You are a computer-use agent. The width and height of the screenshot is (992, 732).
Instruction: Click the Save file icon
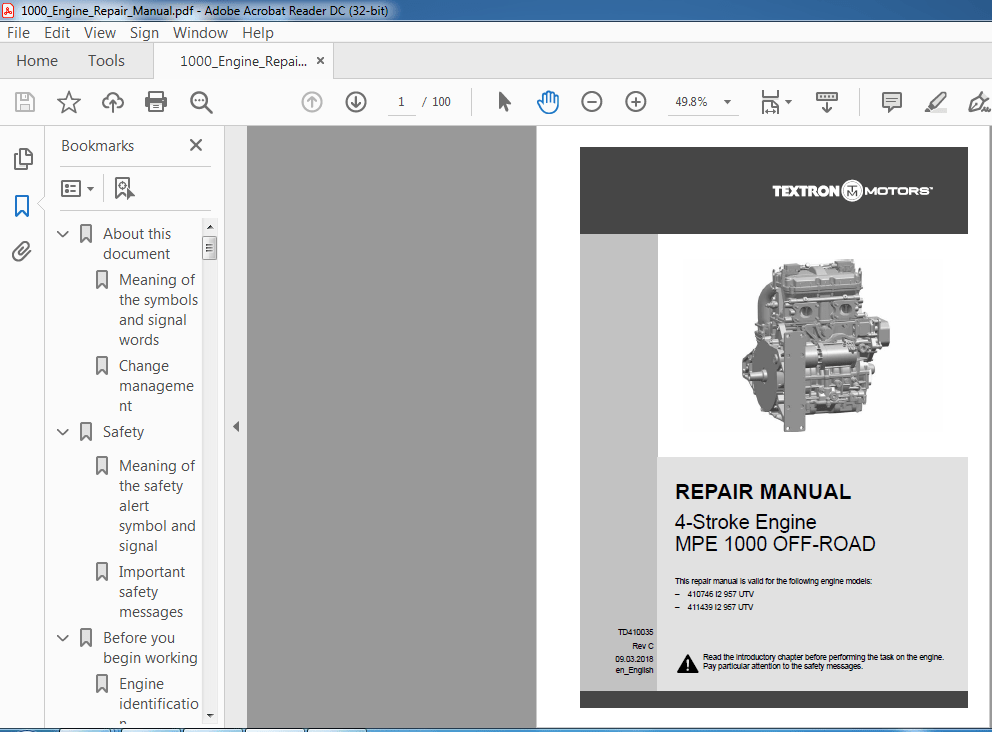point(25,102)
